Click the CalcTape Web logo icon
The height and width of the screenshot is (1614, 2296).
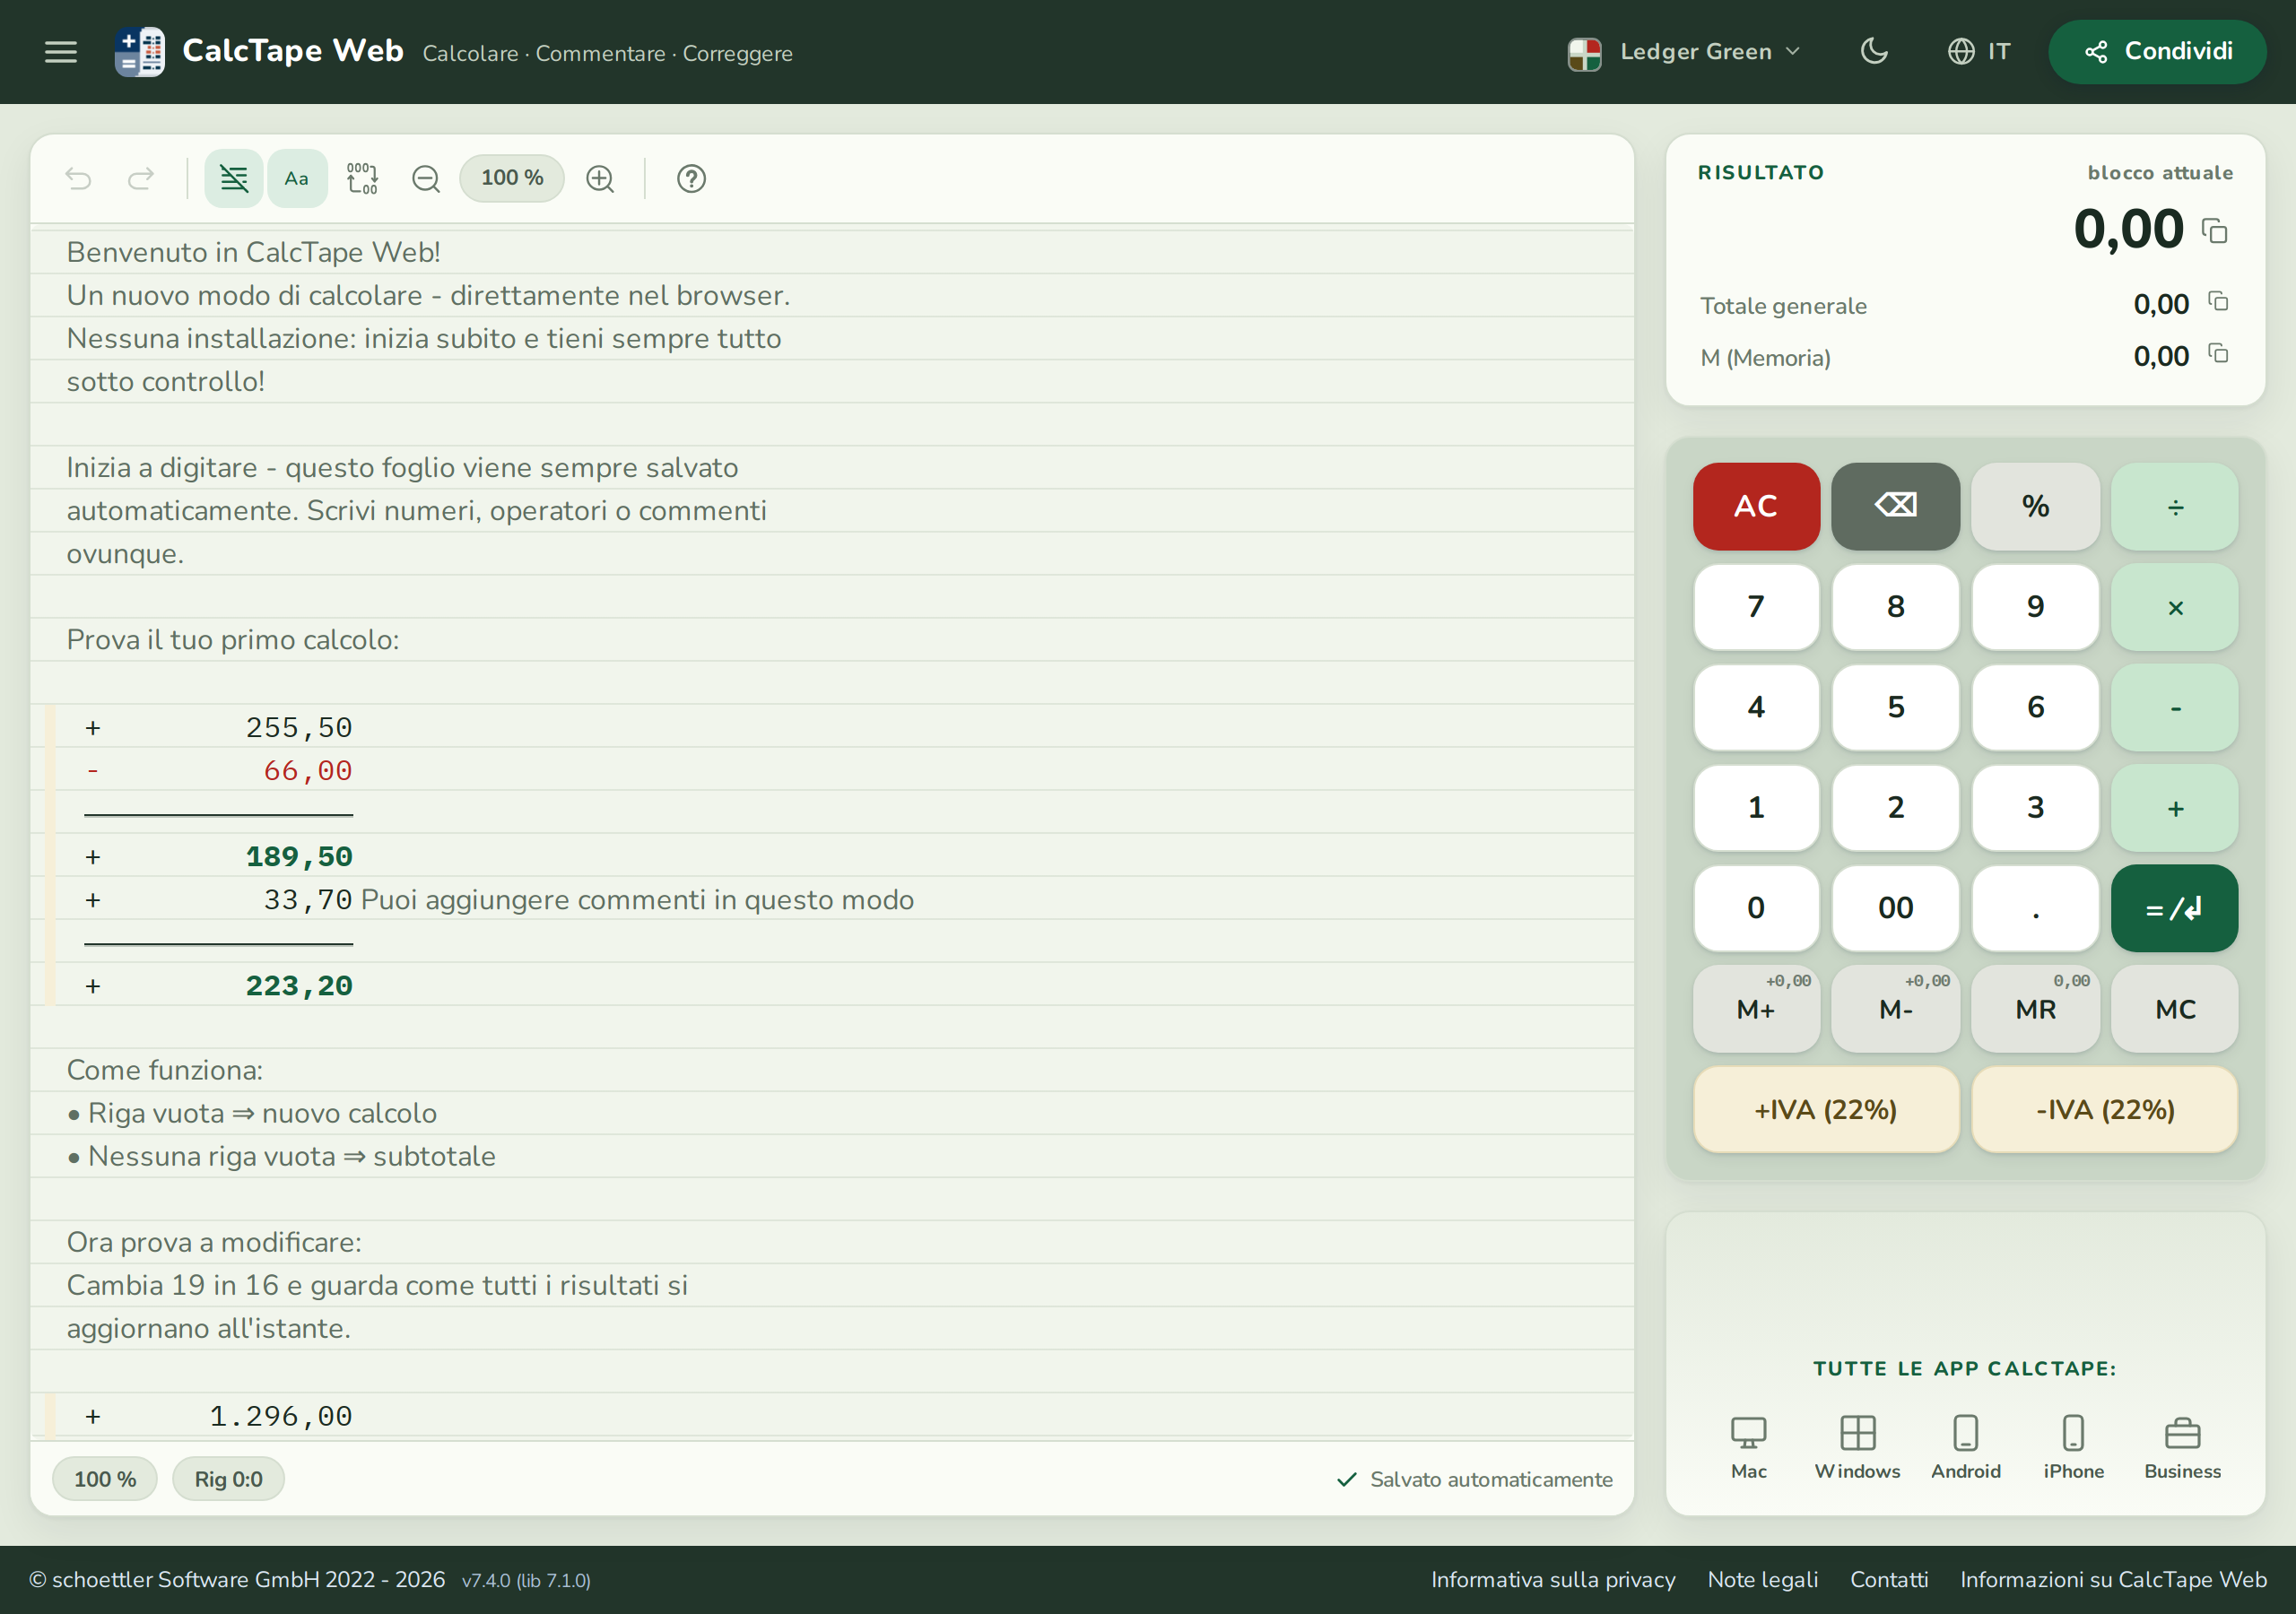[139, 52]
